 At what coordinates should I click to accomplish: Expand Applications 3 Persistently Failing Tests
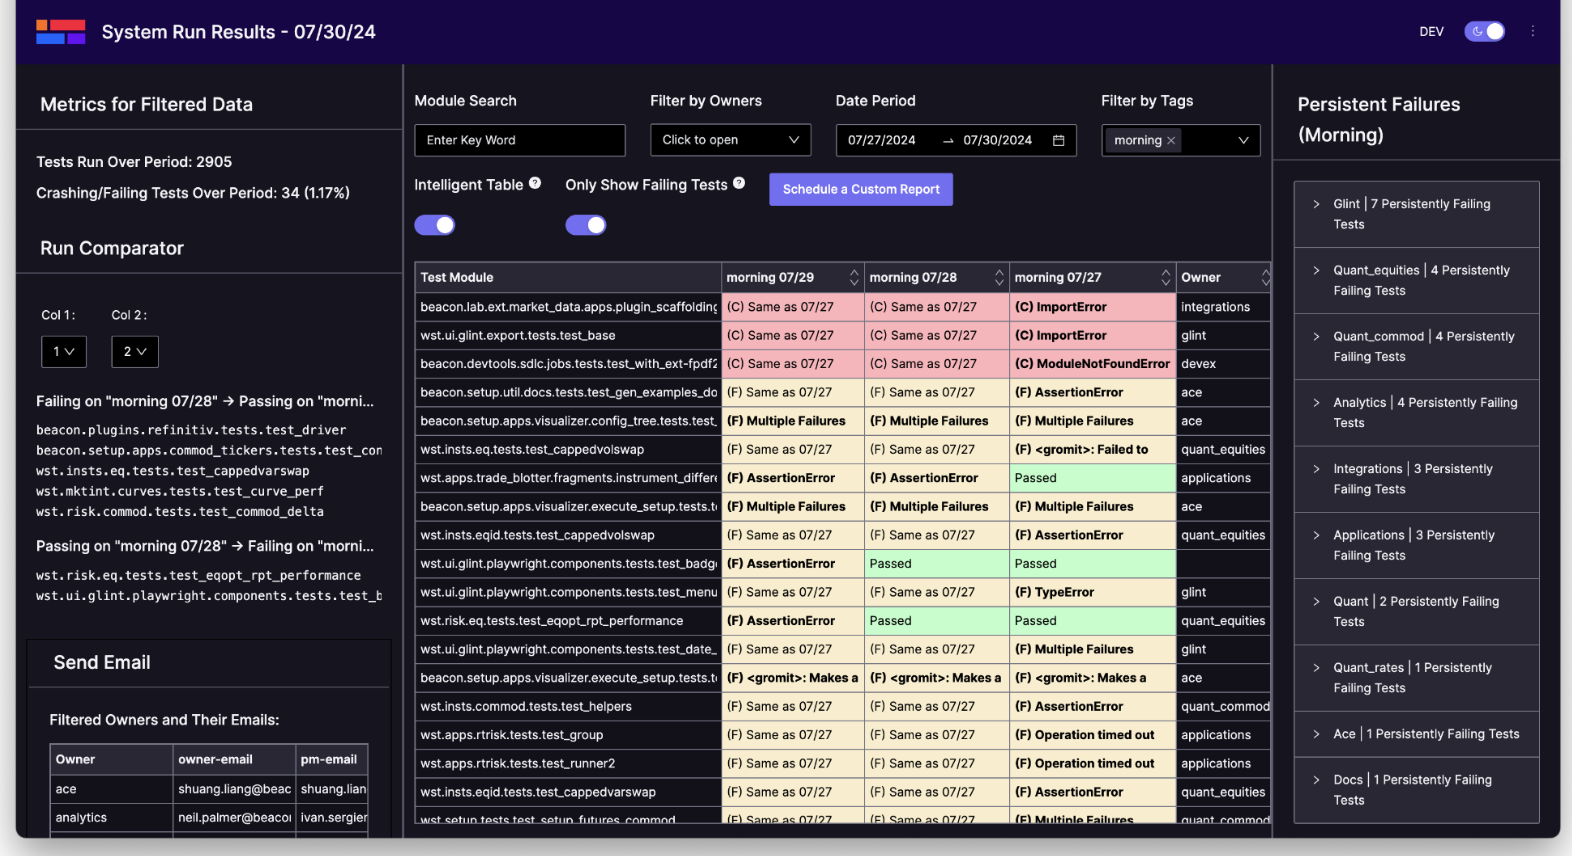(x=1416, y=545)
